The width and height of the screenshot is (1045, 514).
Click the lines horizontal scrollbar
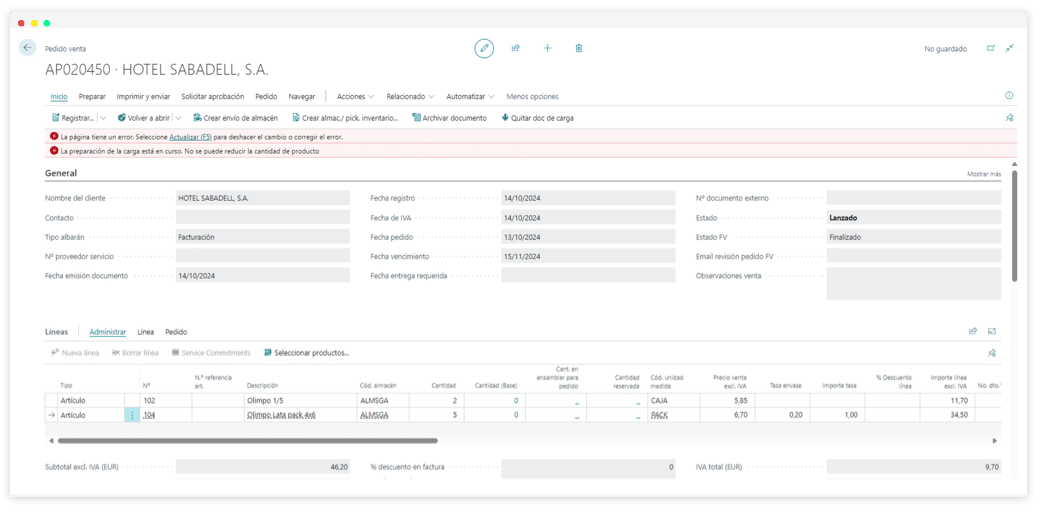248,440
